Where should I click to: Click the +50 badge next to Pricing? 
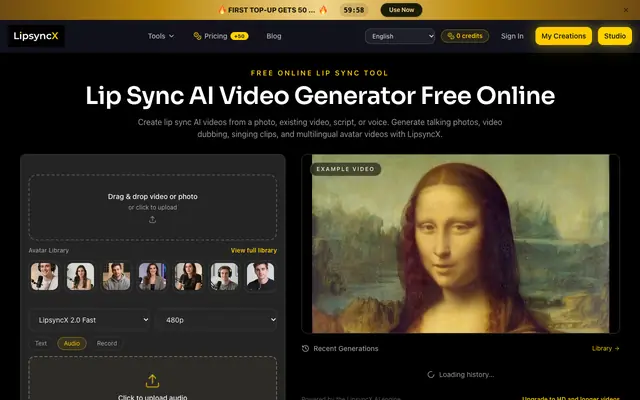click(239, 36)
